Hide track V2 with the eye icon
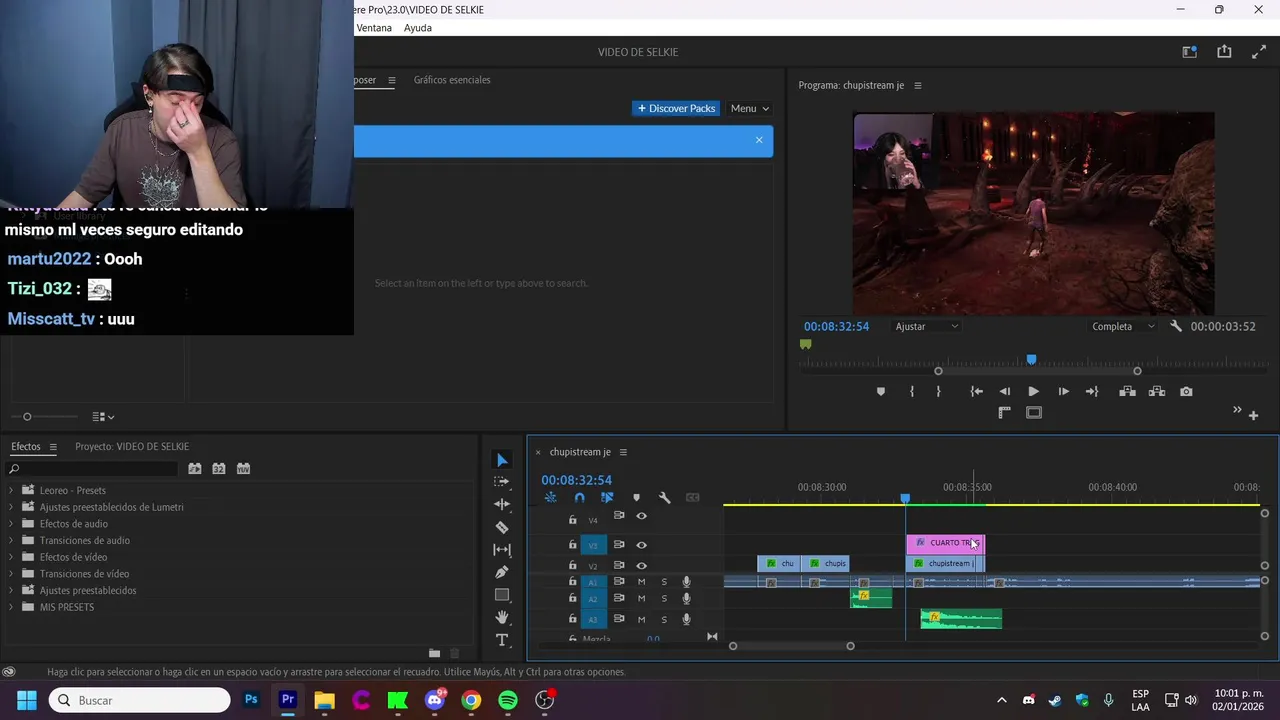1280x720 pixels. point(641,565)
